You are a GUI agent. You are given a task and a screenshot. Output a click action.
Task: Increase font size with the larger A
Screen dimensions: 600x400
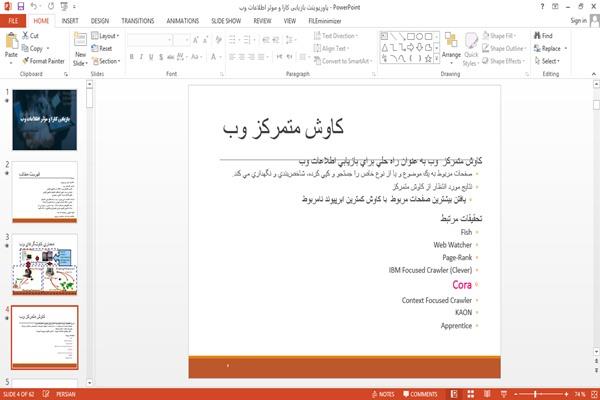click(x=196, y=39)
